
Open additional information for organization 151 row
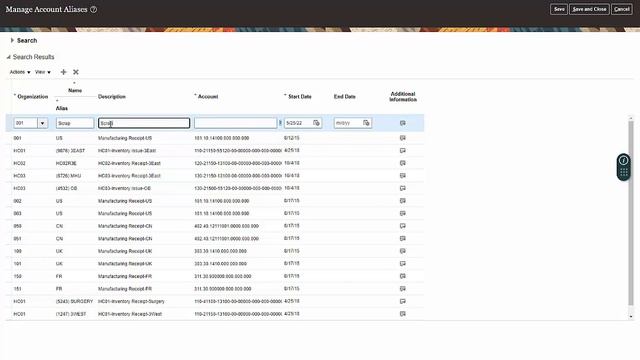403,289
